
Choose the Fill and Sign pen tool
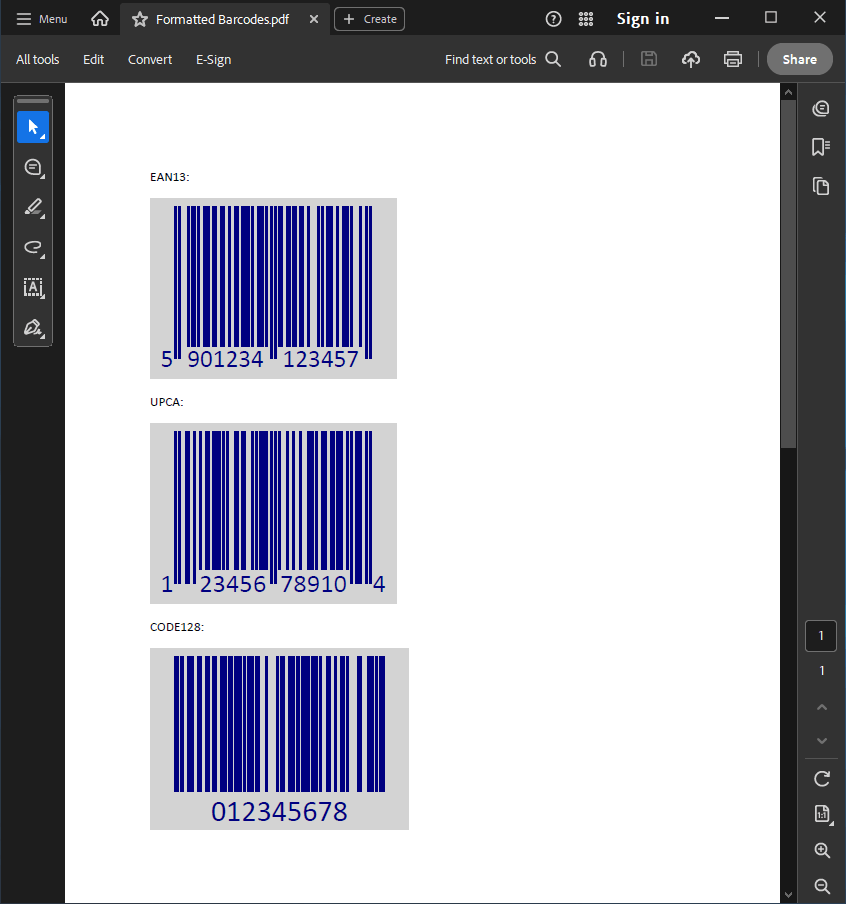33,327
